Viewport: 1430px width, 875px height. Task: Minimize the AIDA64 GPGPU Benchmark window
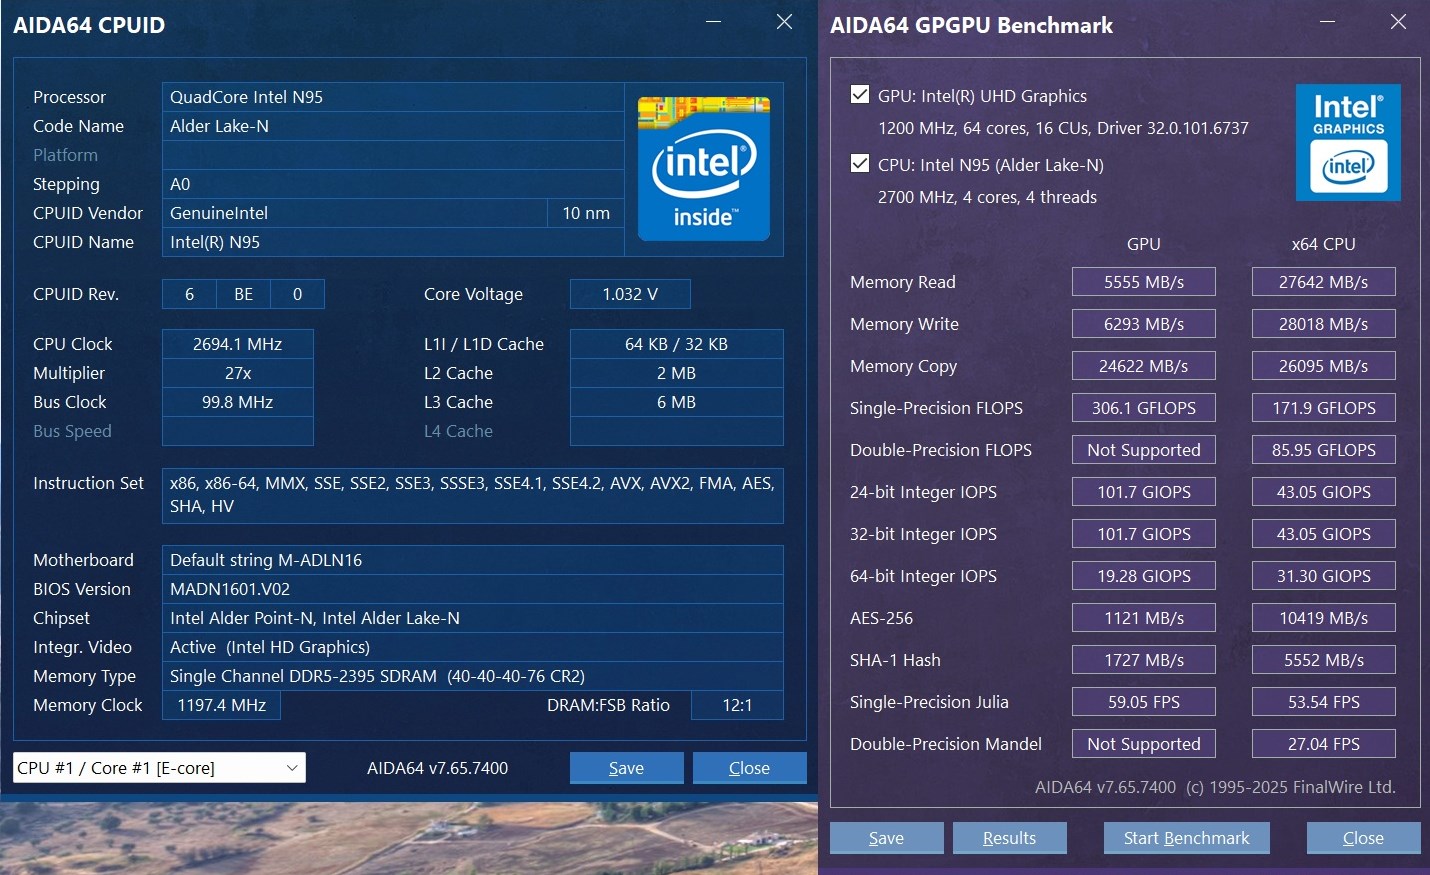click(x=1327, y=22)
